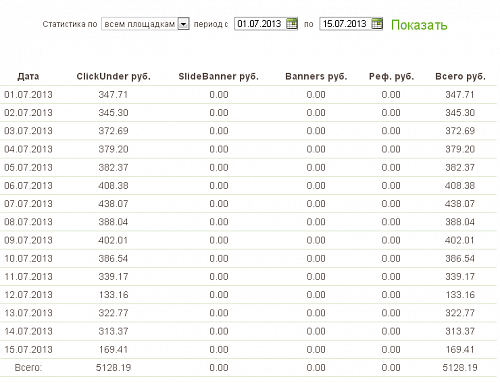Image resolution: width=500 pixels, height=383 pixels.
Task: Click the ClickUnder total 5128.19
Action: pos(113,368)
